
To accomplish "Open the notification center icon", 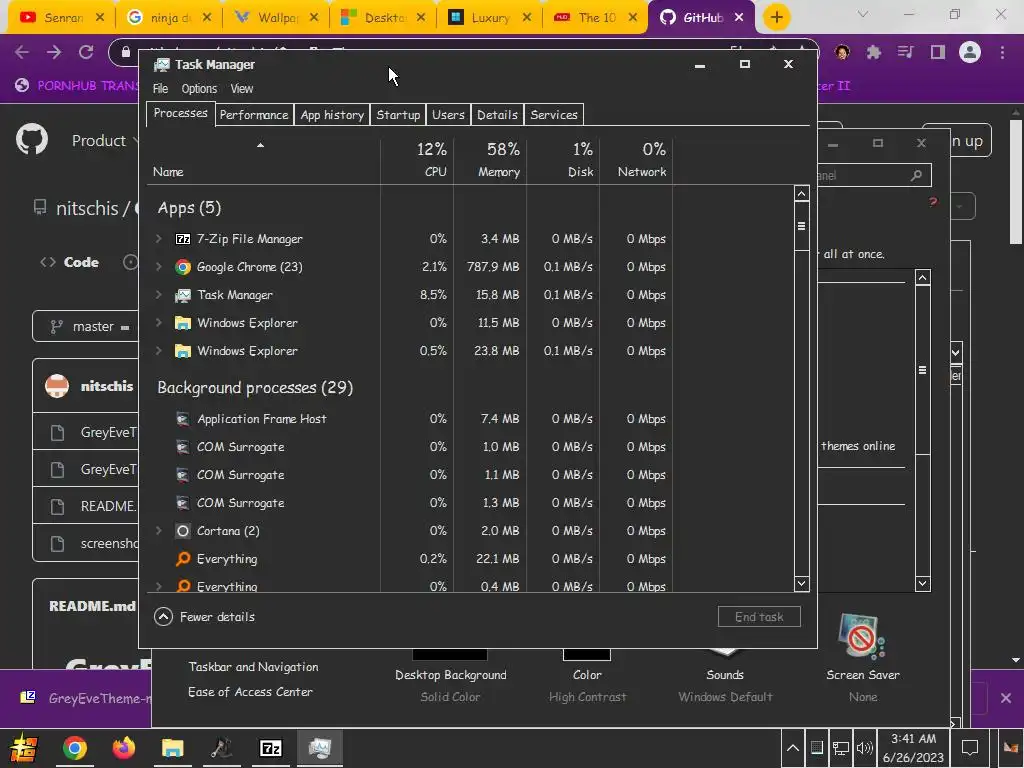I will (x=970, y=748).
